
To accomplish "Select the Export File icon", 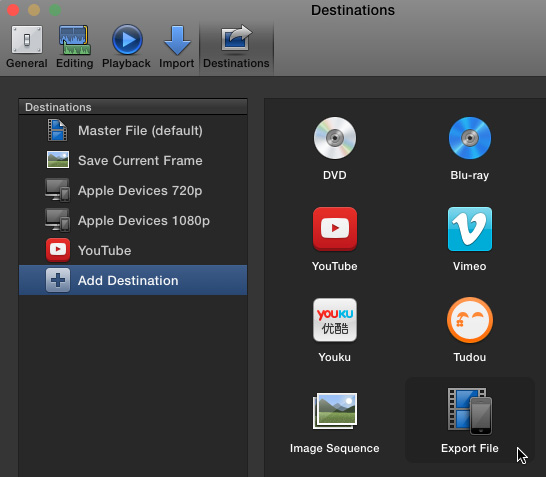I will [470, 411].
